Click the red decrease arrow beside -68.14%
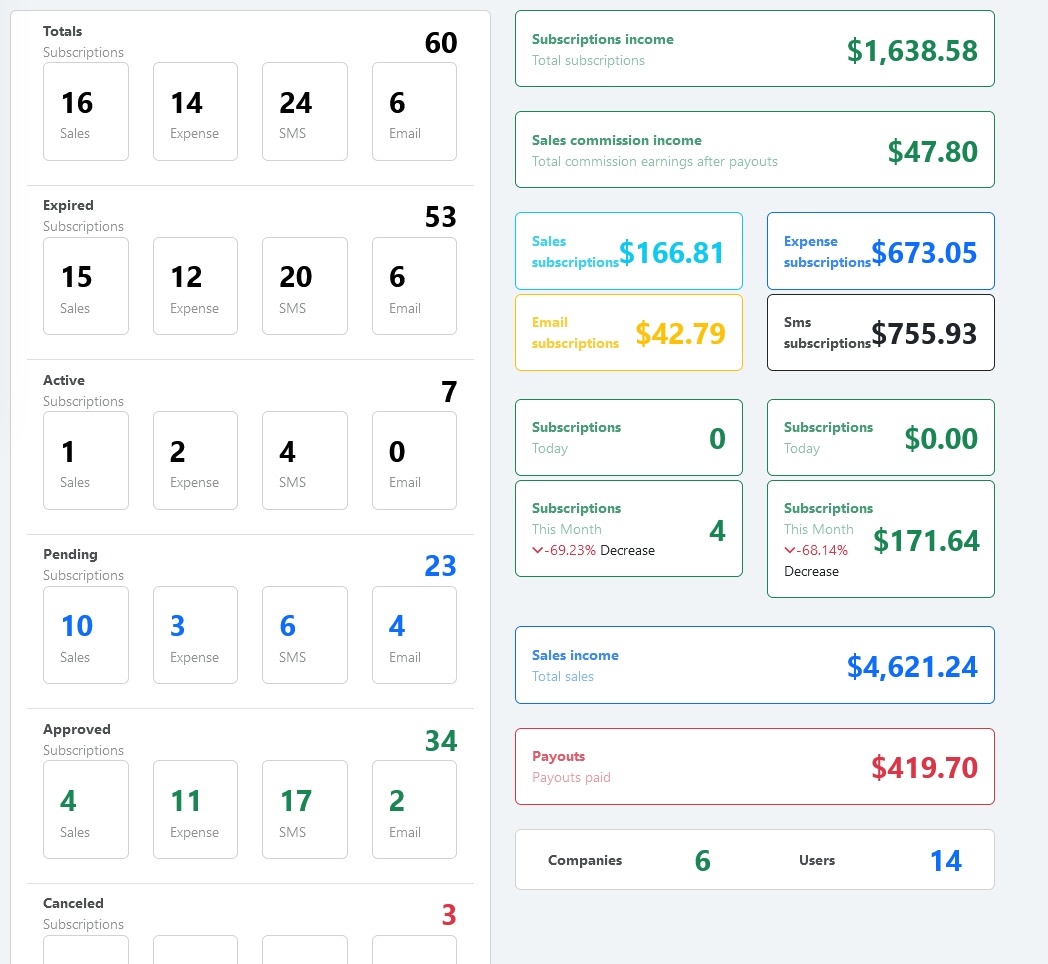The image size is (1048, 964). click(x=790, y=551)
